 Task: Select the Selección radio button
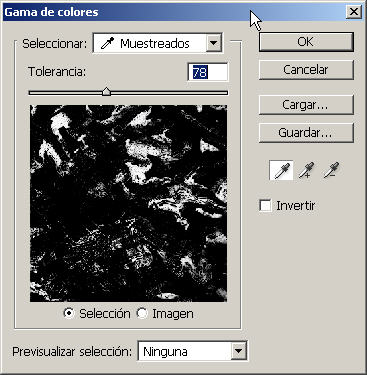(x=69, y=313)
